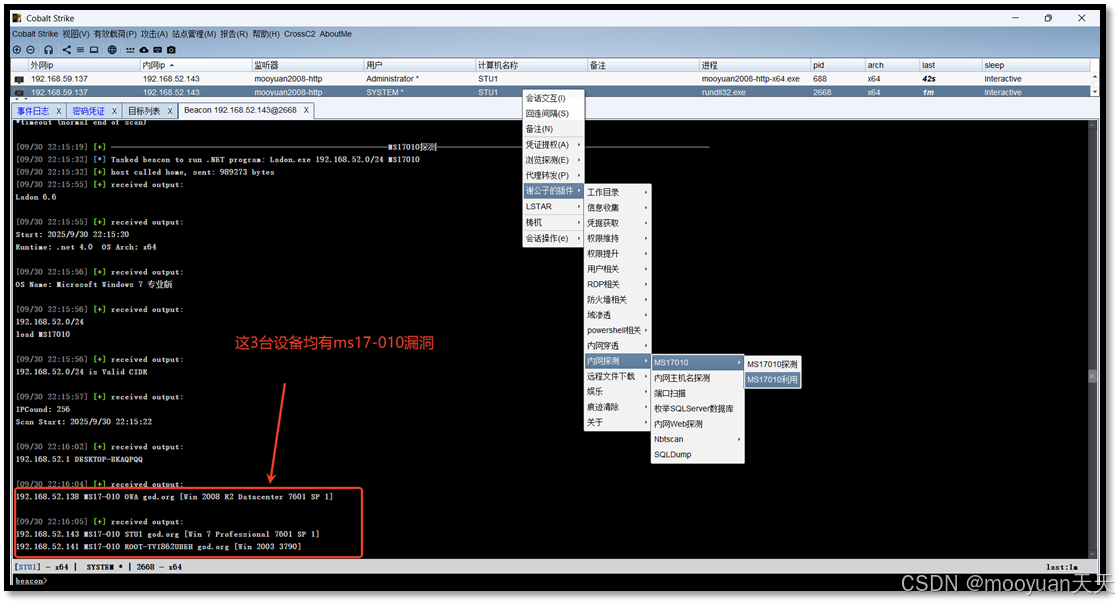This screenshot has height=604, width=1119.
Task: Open the AboutMe menu
Action: 335,34
